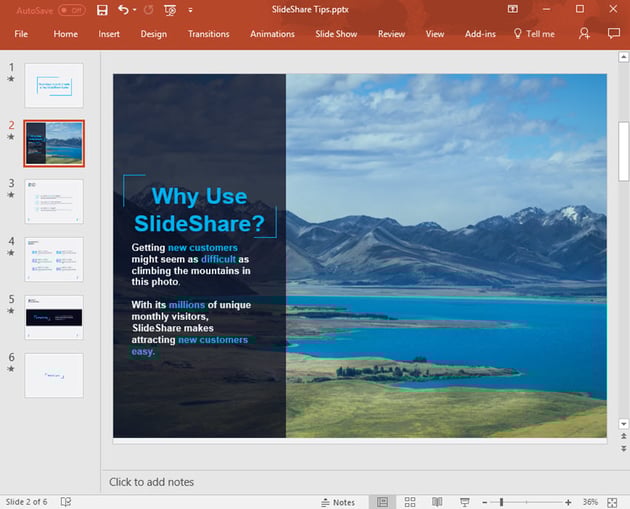This screenshot has width=630, height=509.
Task: Click the Redo icon
Action: pos(149,10)
